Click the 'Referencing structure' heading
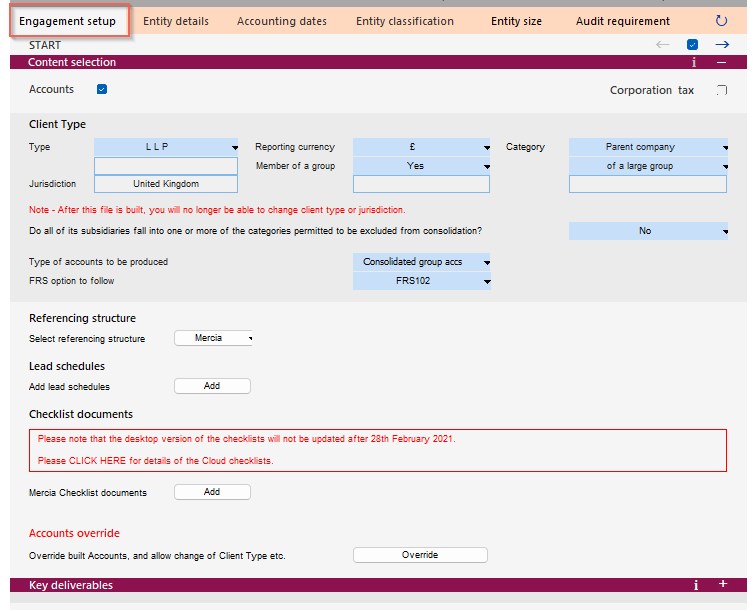 [x=82, y=318]
